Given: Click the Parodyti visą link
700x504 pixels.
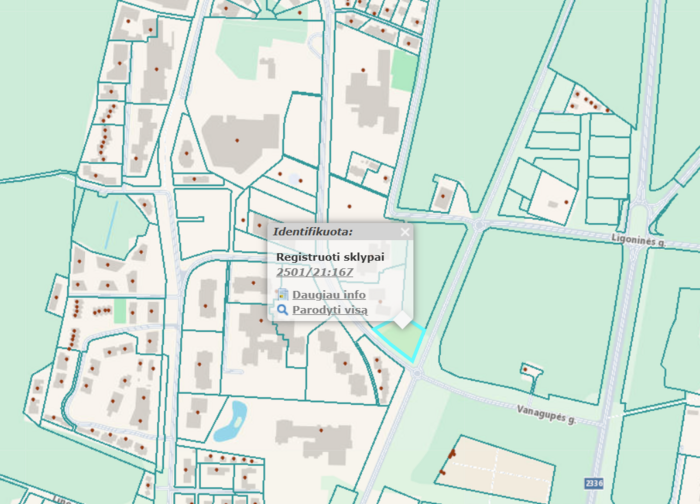Looking at the screenshot, I should [x=329, y=310].
